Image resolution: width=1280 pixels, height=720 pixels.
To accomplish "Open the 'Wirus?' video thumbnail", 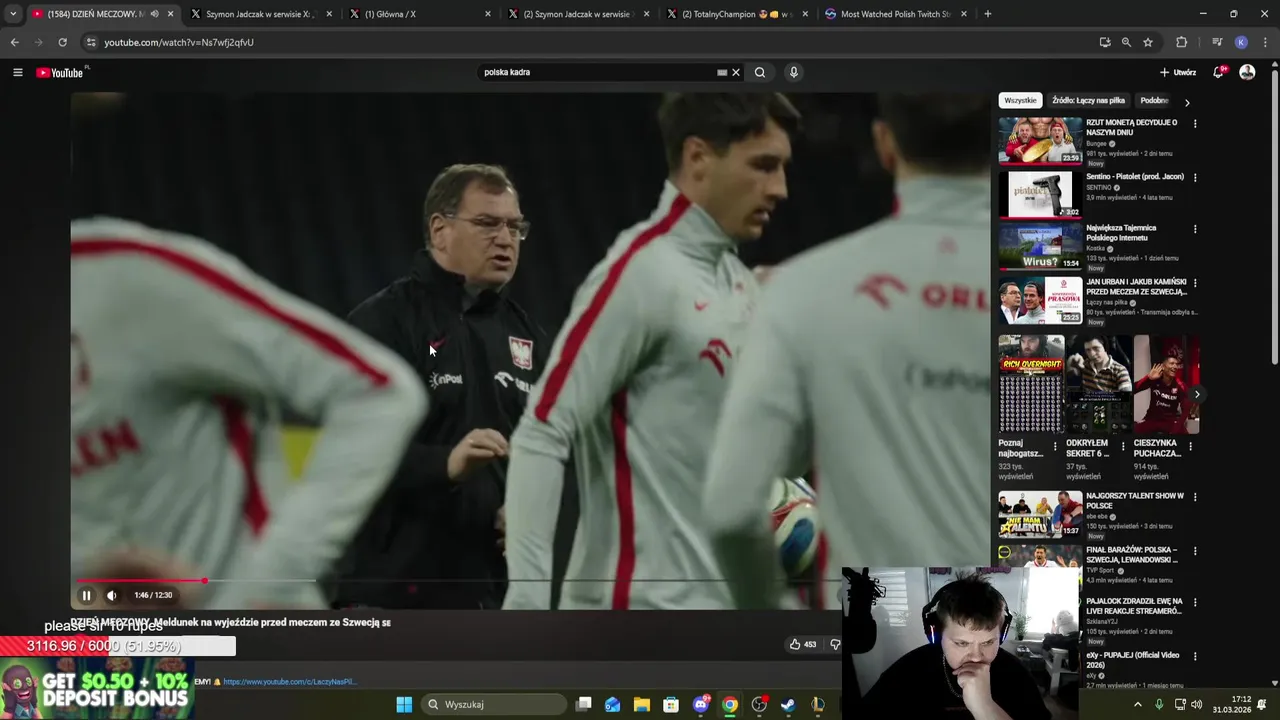I will tap(1040, 247).
